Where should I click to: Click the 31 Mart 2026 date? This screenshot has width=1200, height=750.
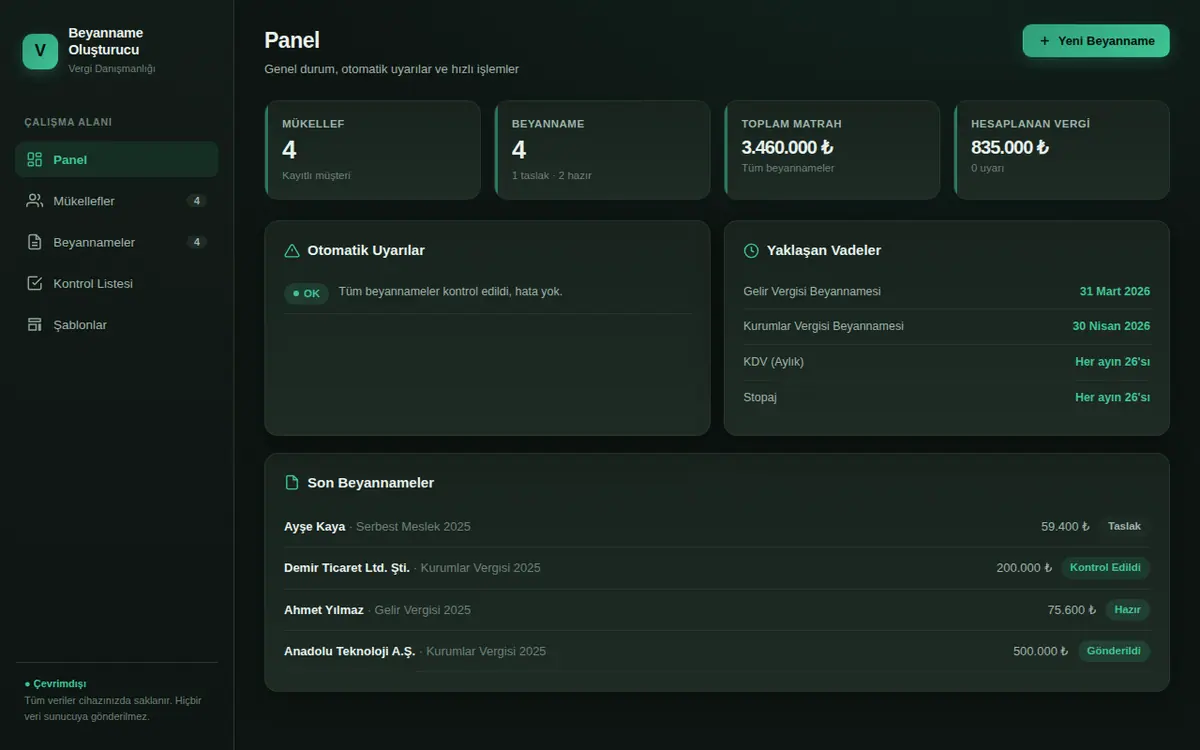pyautogui.click(x=1115, y=291)
